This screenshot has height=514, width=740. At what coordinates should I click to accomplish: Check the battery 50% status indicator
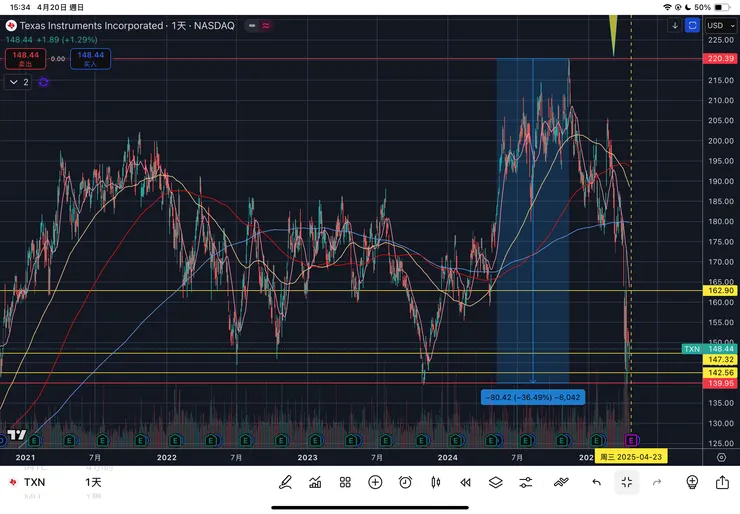(x=711, y=7)
